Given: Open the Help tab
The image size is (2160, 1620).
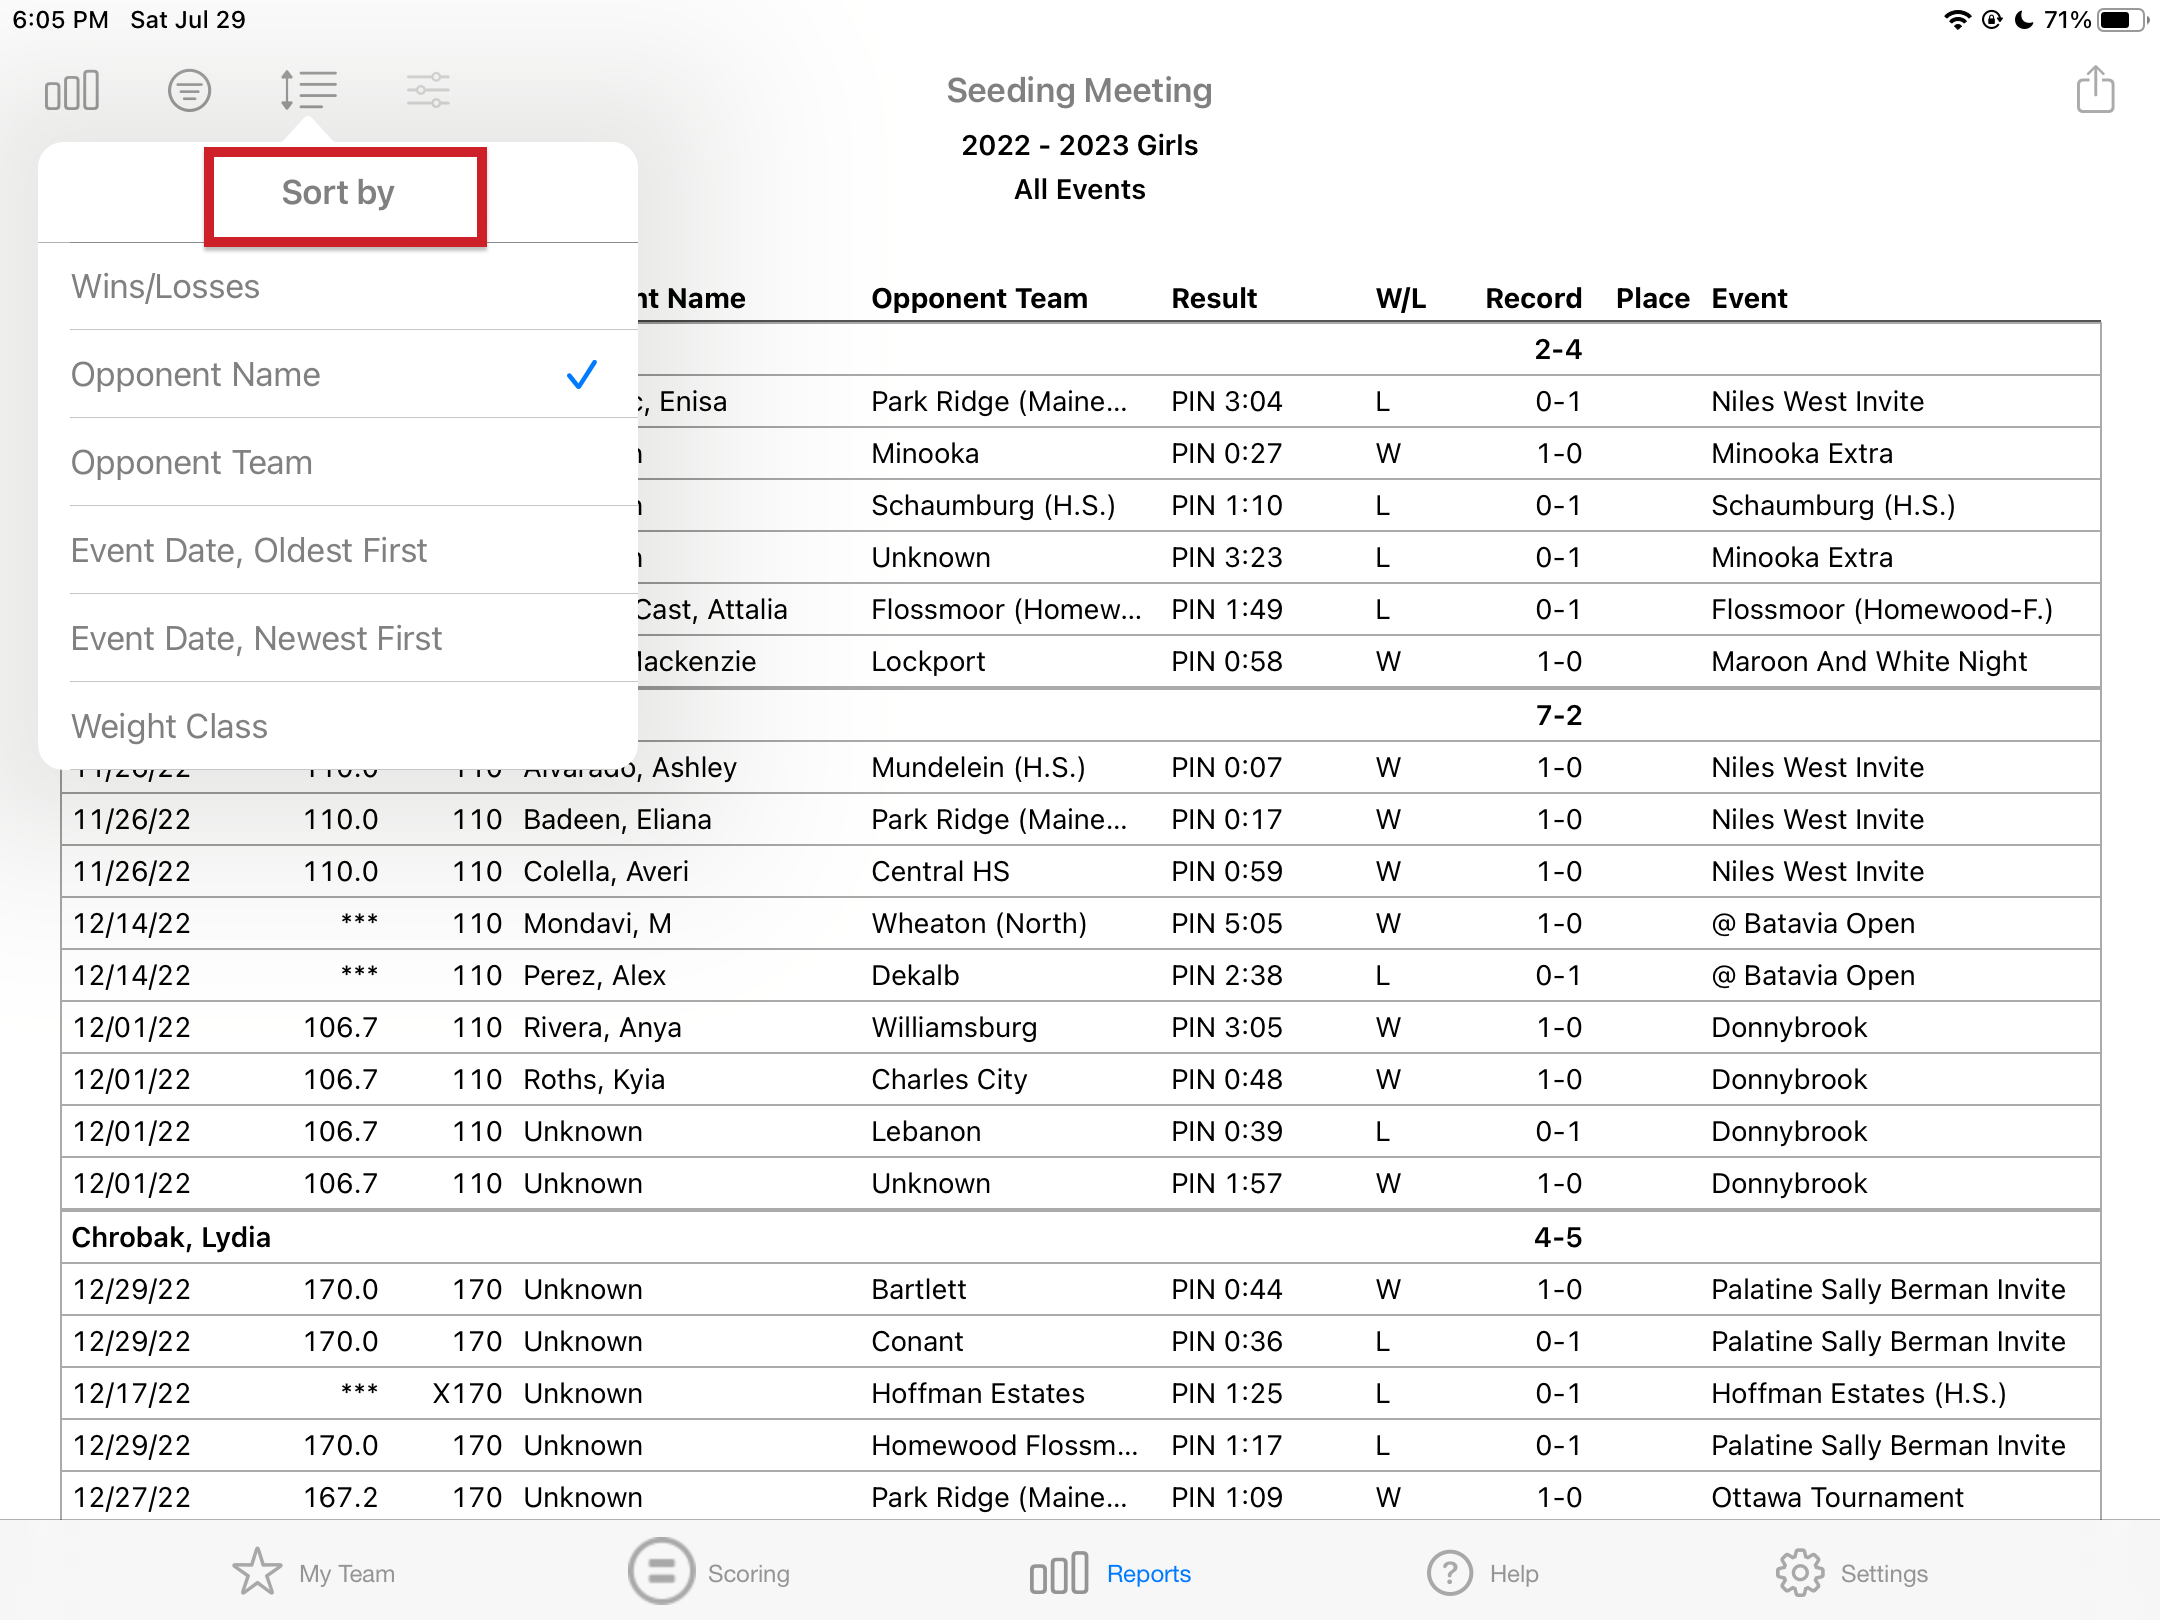Looking at the screenshot, I should point(1483,1573).
